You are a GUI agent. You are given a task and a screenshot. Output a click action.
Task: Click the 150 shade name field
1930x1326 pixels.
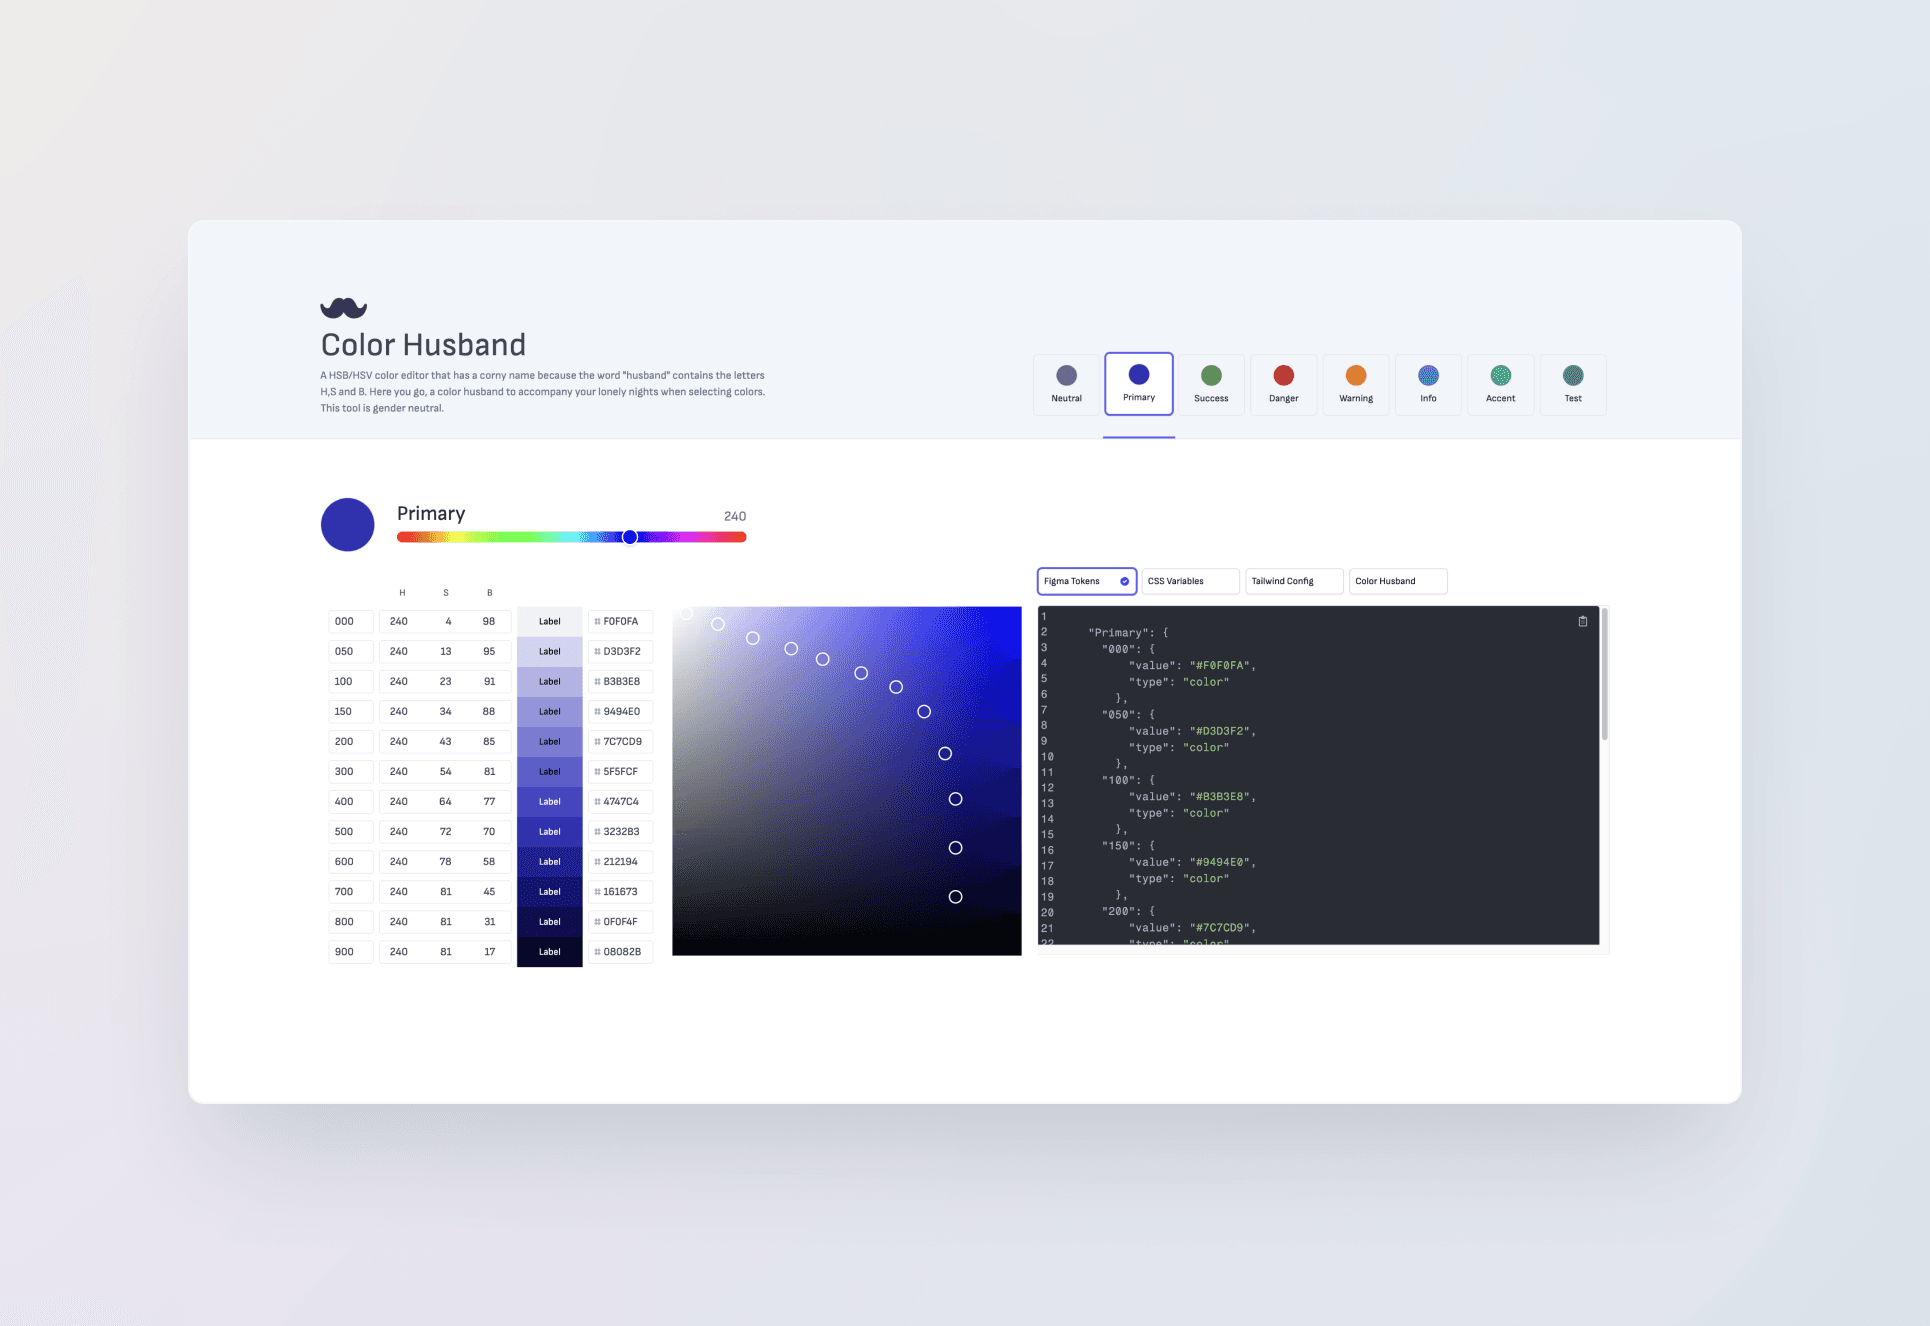[351, 711]
